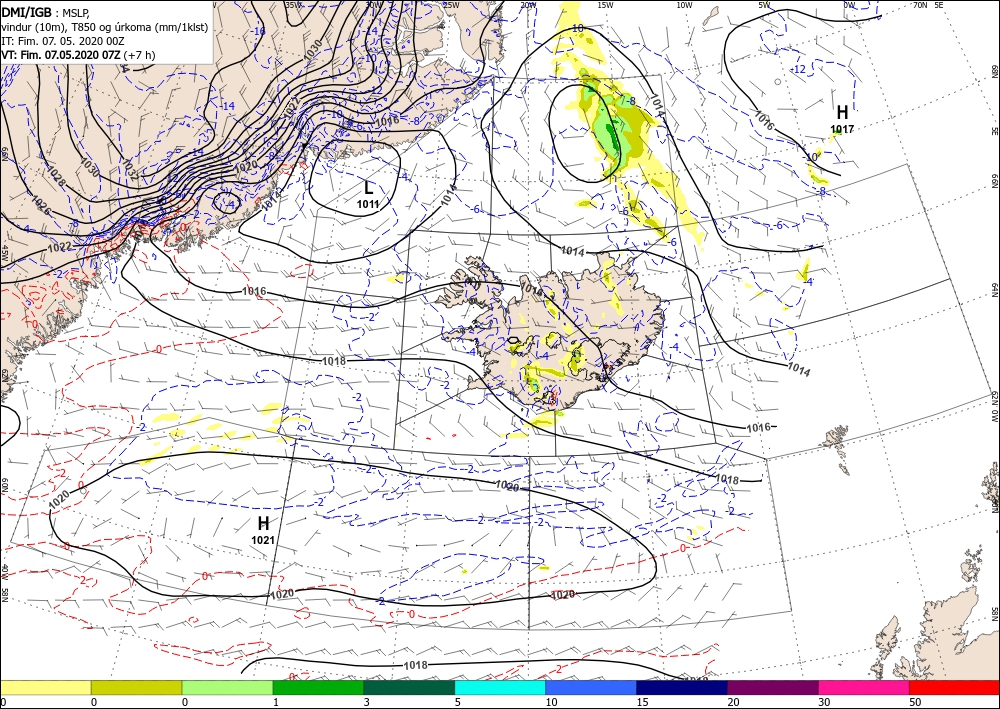Select the purple legend swatch
Viewport: 1000px width, 709px height.
tap(772, 687)
